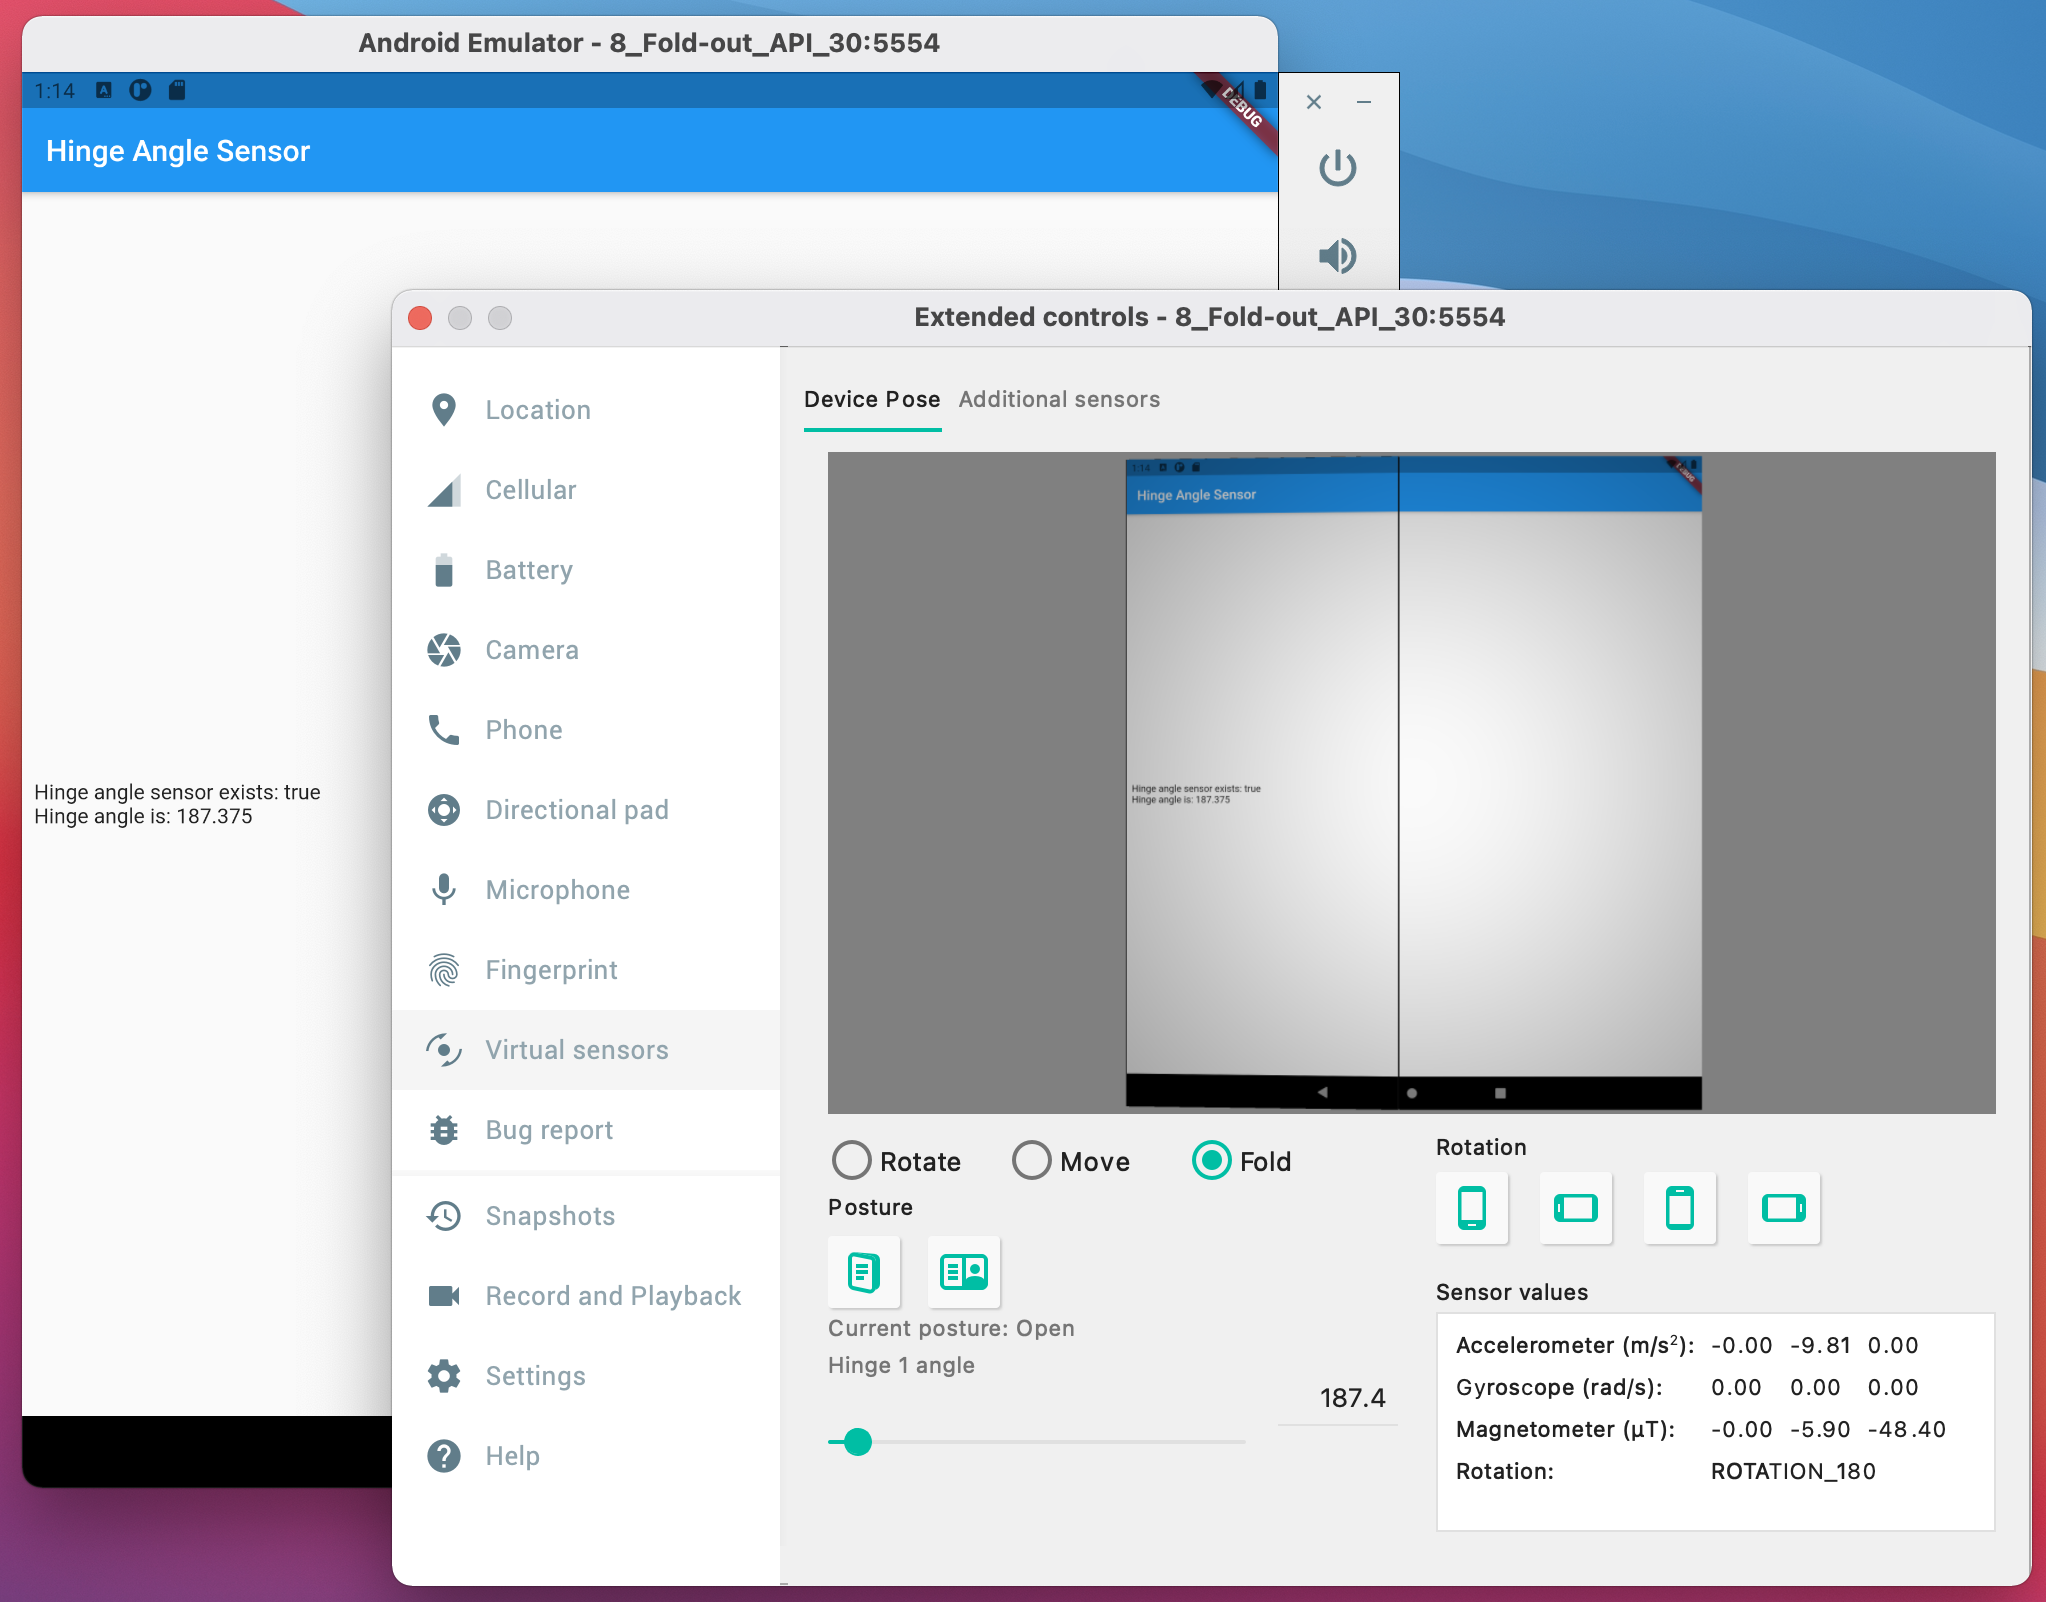Screen dimensions: 2046x1602
Task: Select the Fingerprint sidebar icon
Action: 443,968
